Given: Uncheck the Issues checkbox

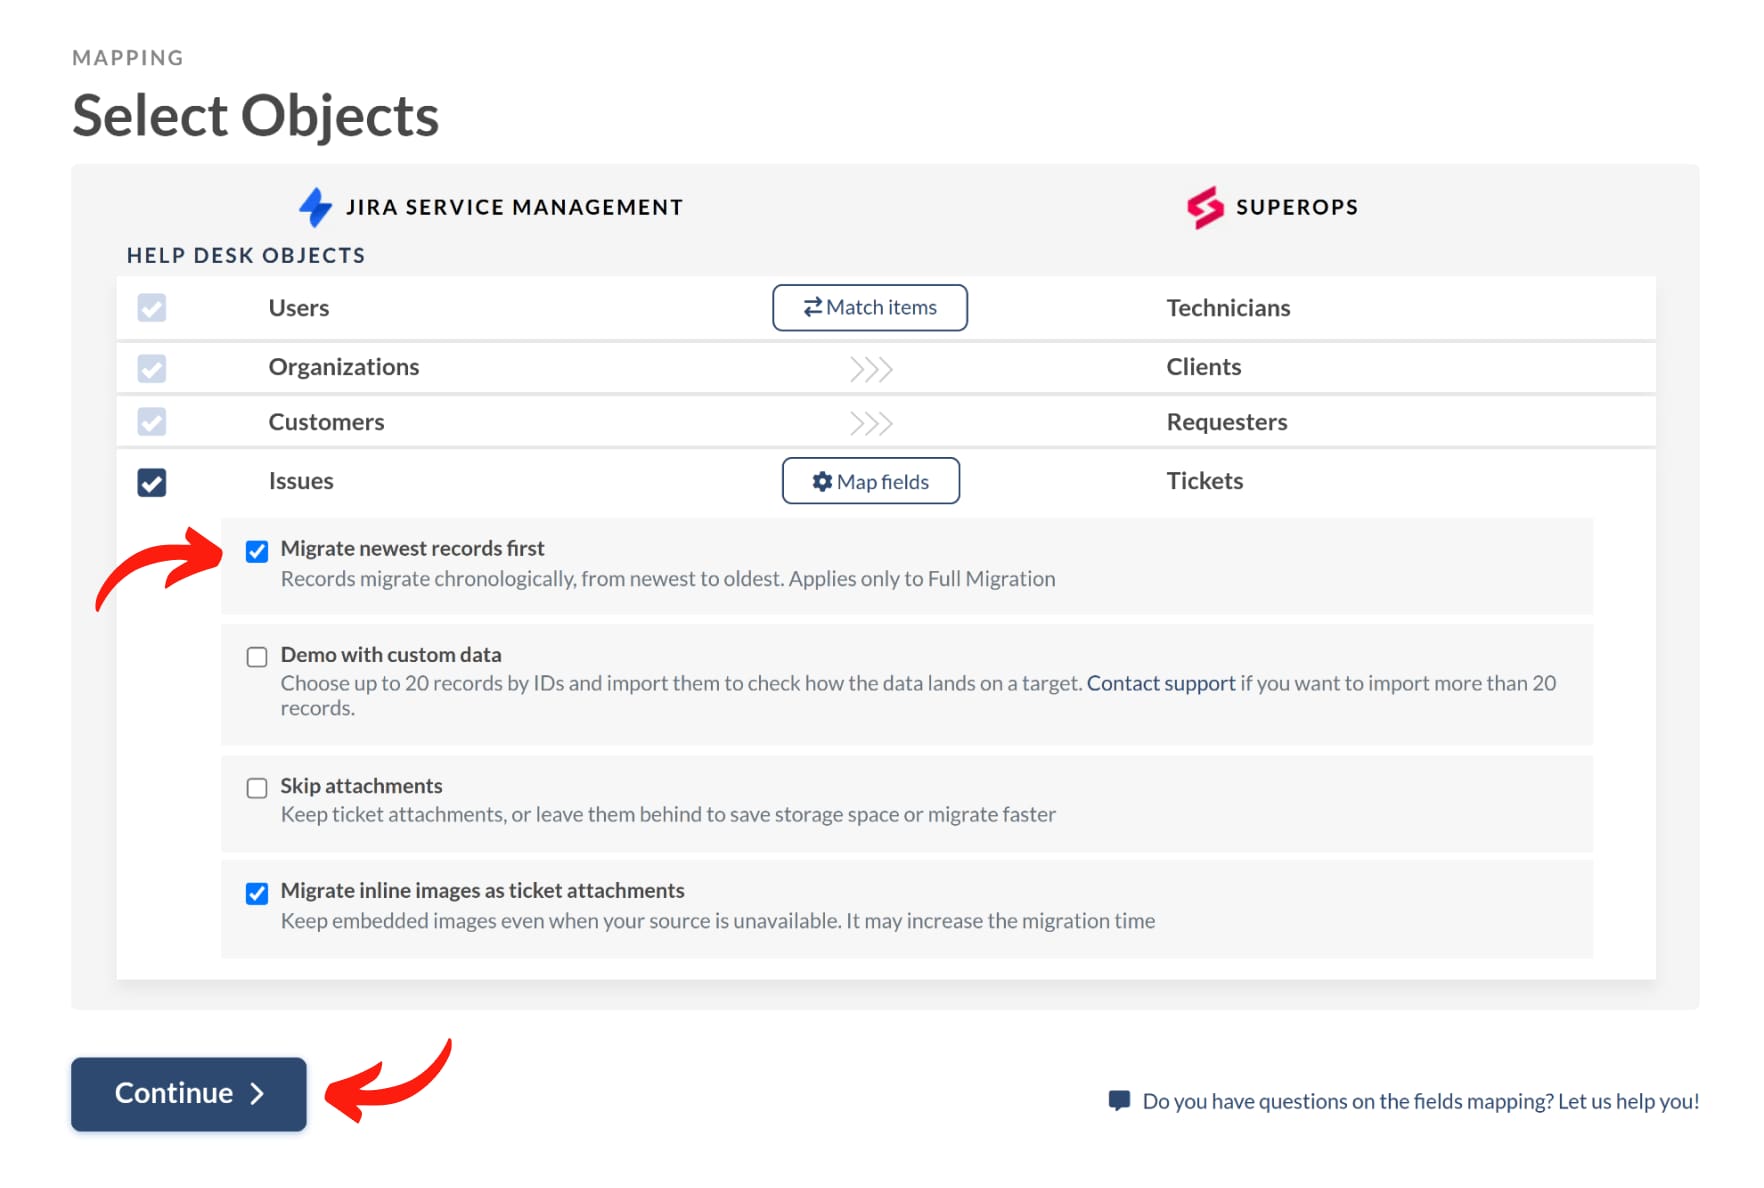Looking at the screenshot, I should pyautogui.click(x=152, y=482).
